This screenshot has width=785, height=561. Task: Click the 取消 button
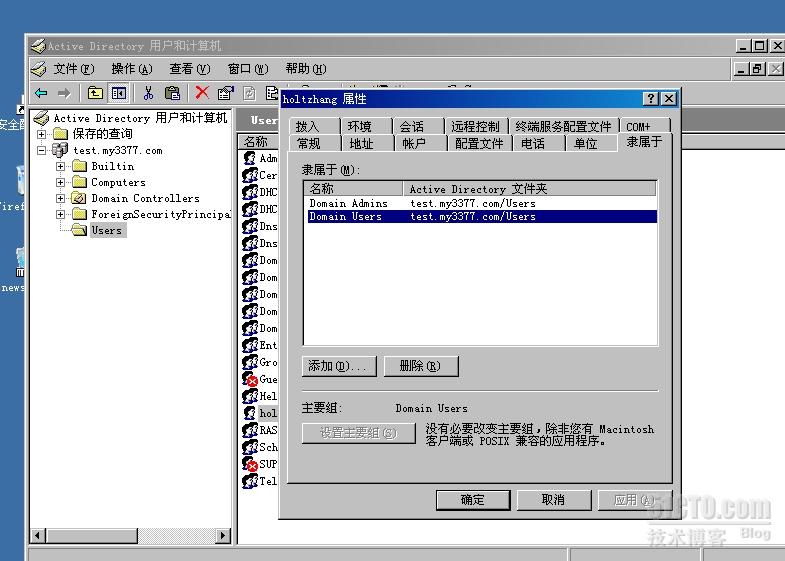[x=554, y=499]
